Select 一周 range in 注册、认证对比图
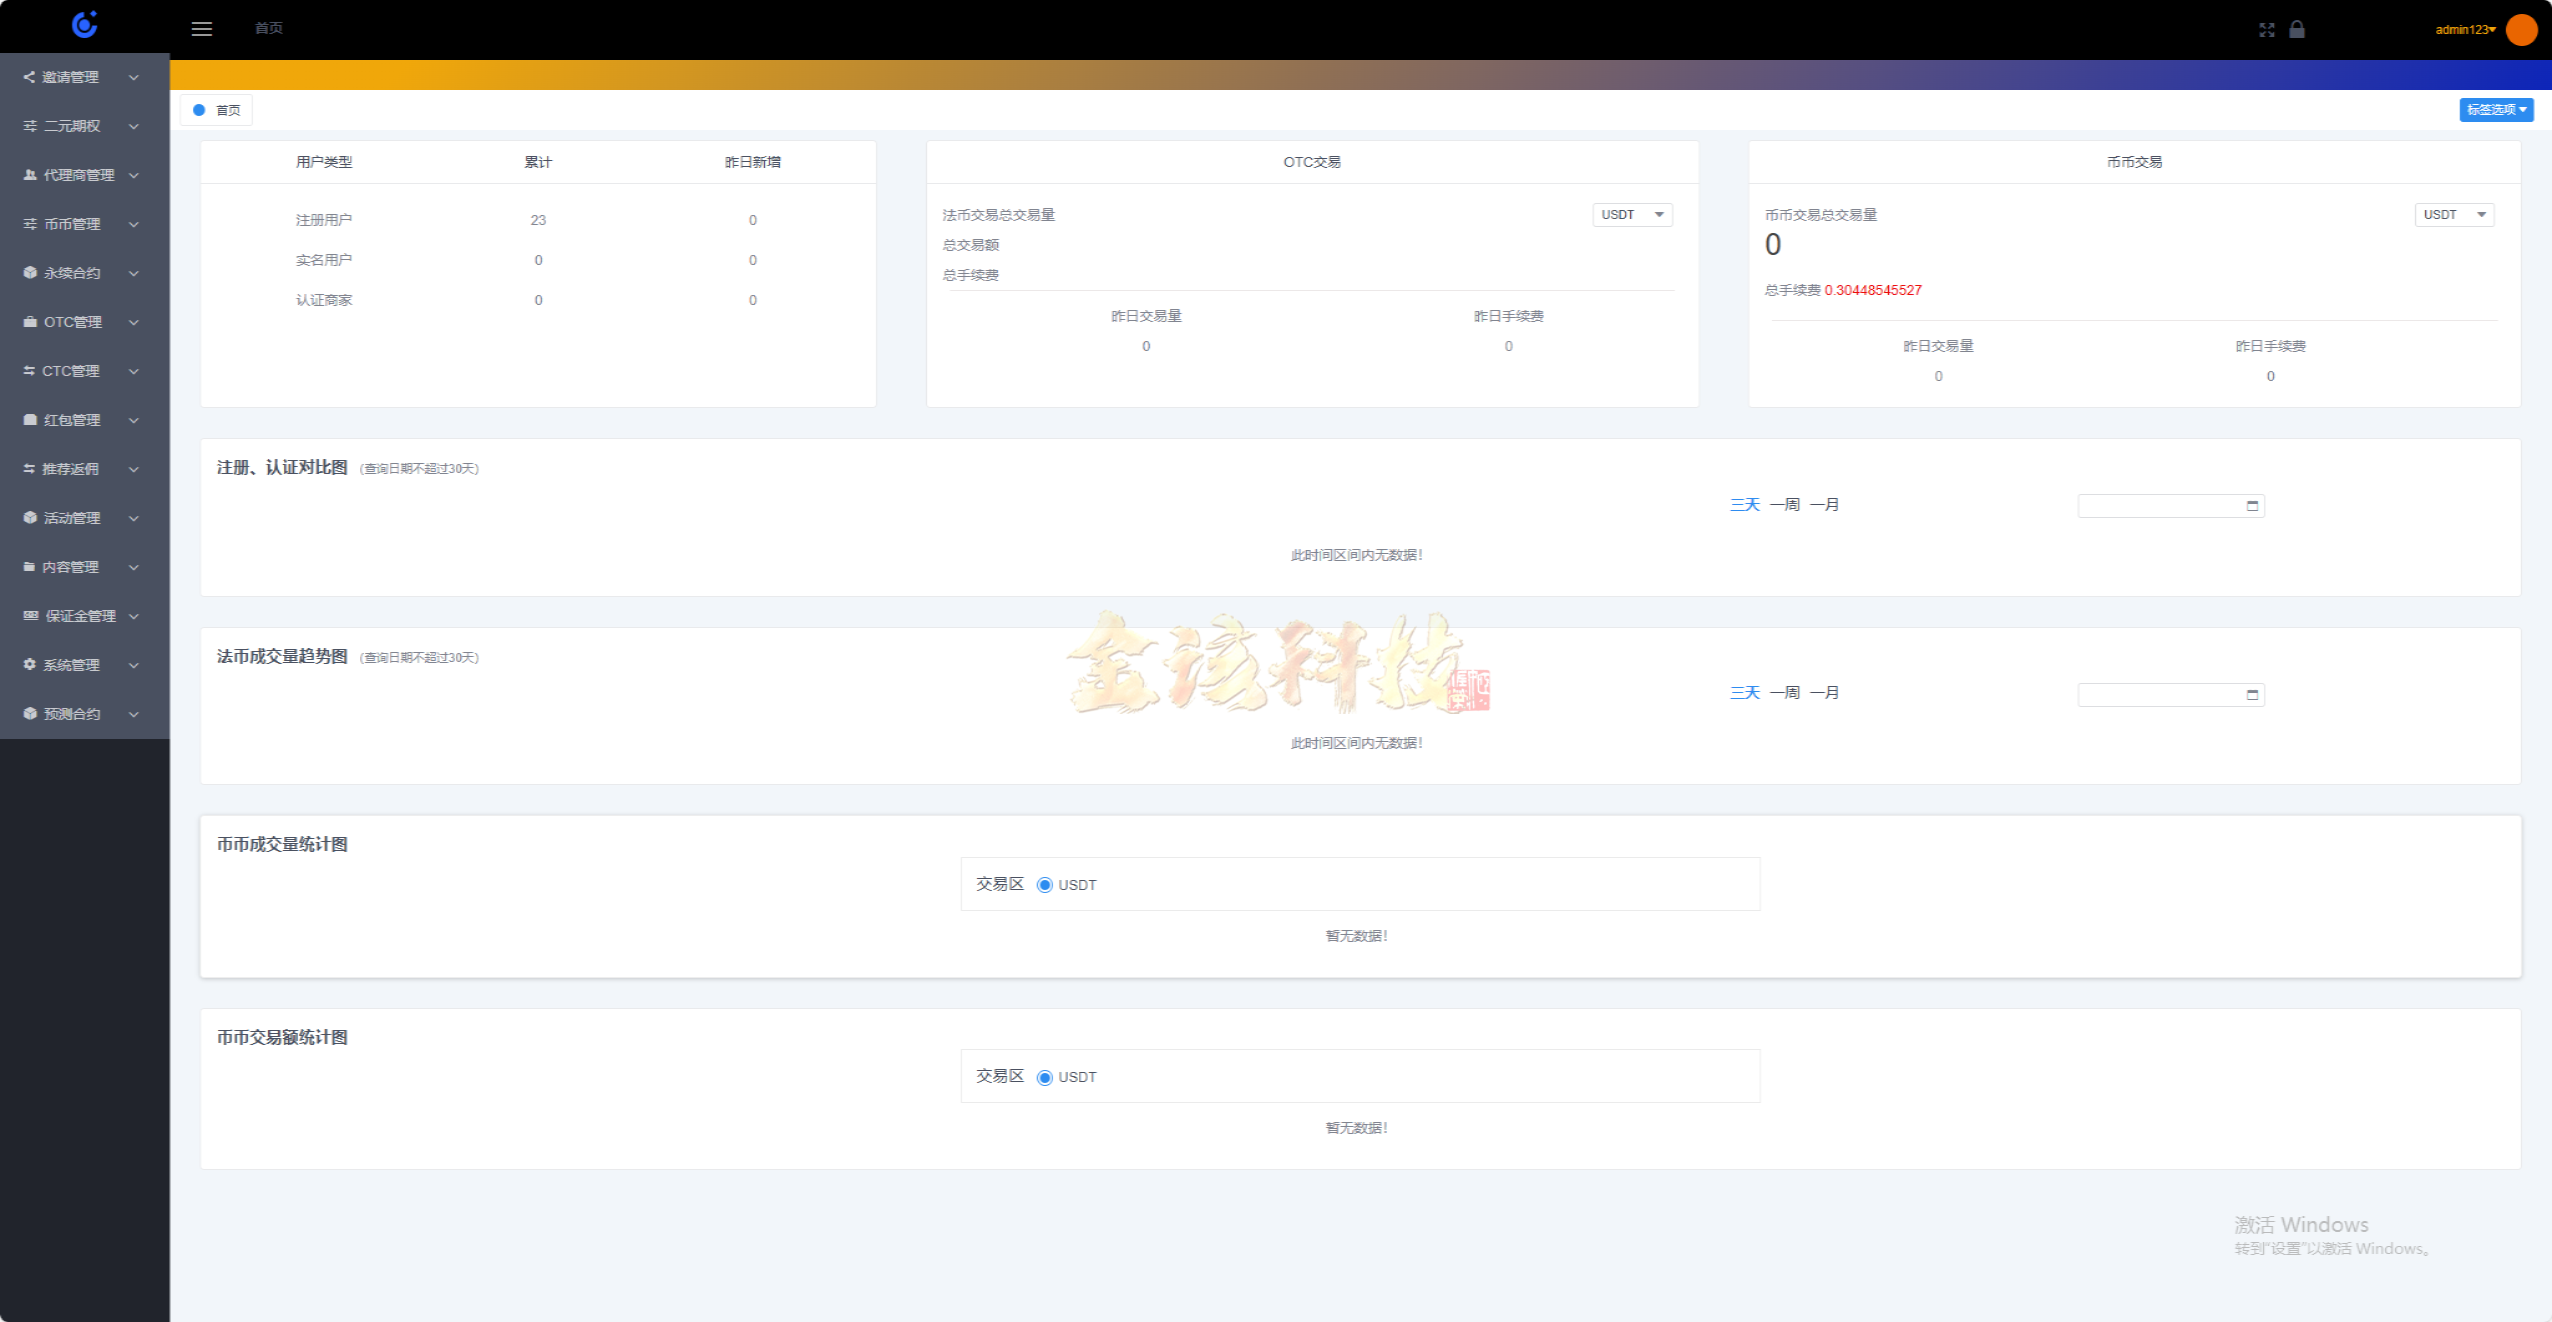The height and width of the screenshot is (1322, 2552). [x=1785, y=505]
